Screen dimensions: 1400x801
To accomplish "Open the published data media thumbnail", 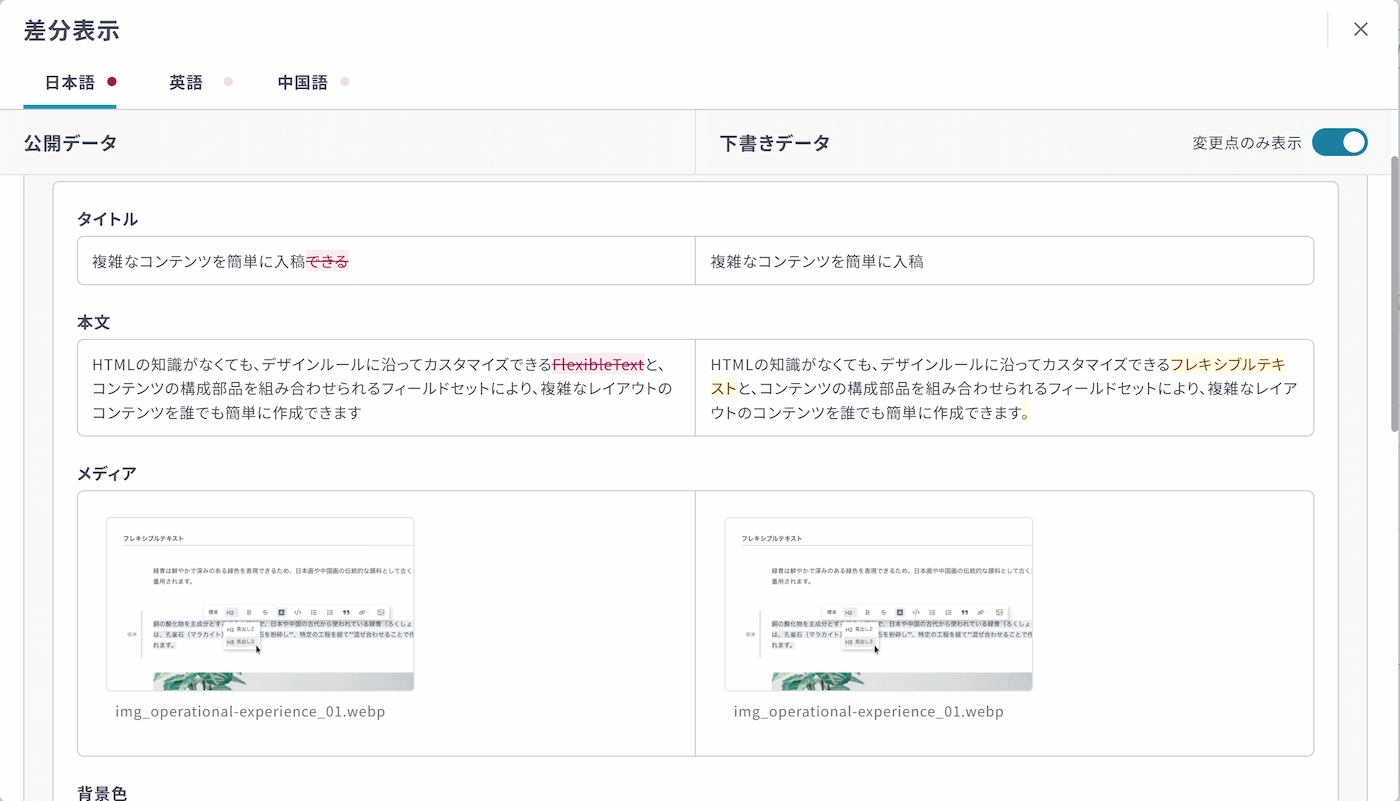I will click(x=260, y=604).
